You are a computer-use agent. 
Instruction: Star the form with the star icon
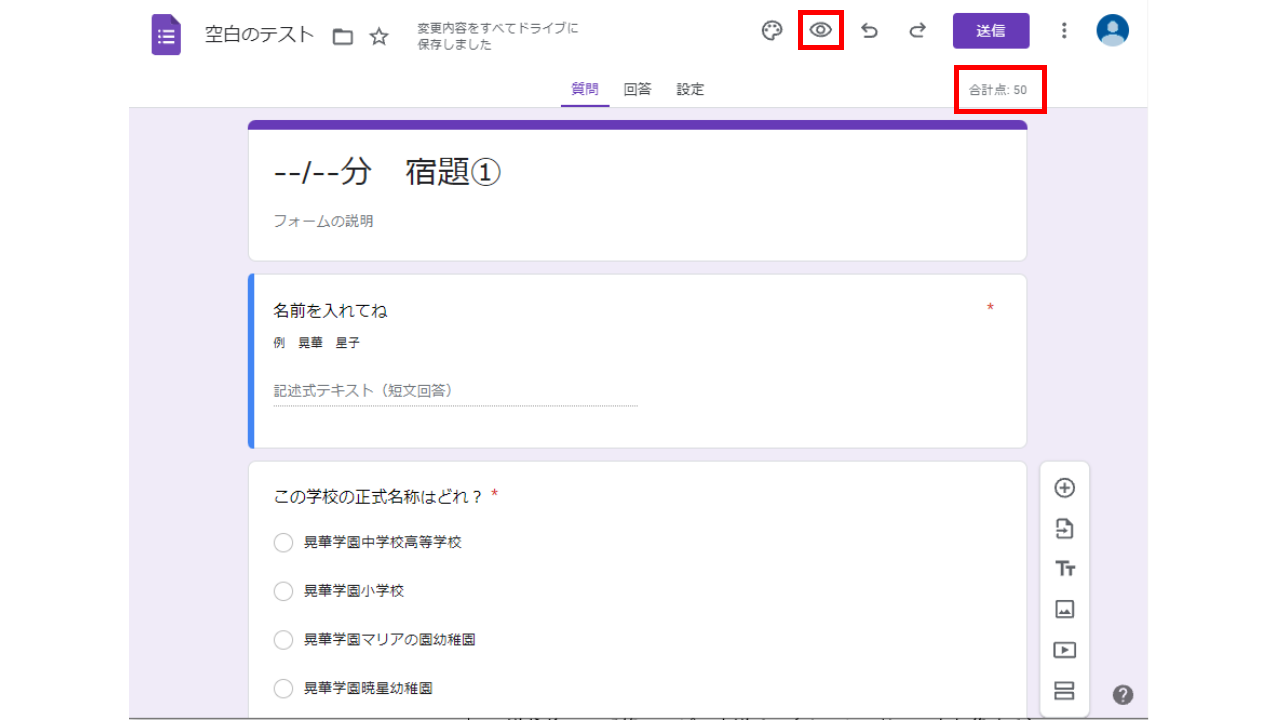pyautogui.click(x=379, y=37)
